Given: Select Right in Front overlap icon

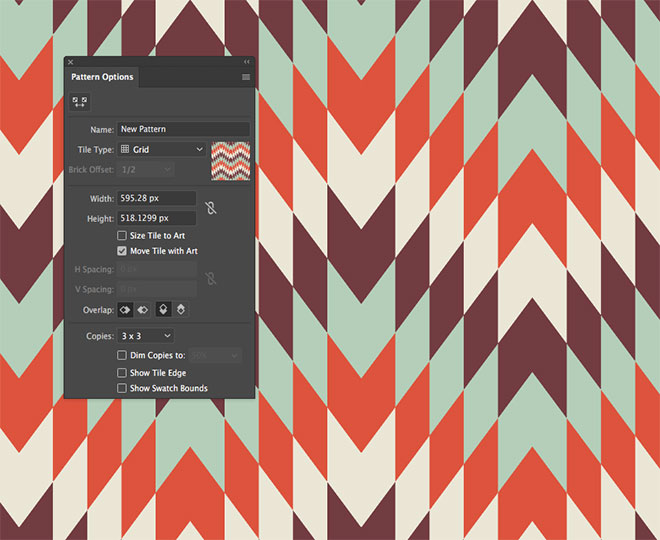Looking at the screenshot, I should tap(143, 310).
